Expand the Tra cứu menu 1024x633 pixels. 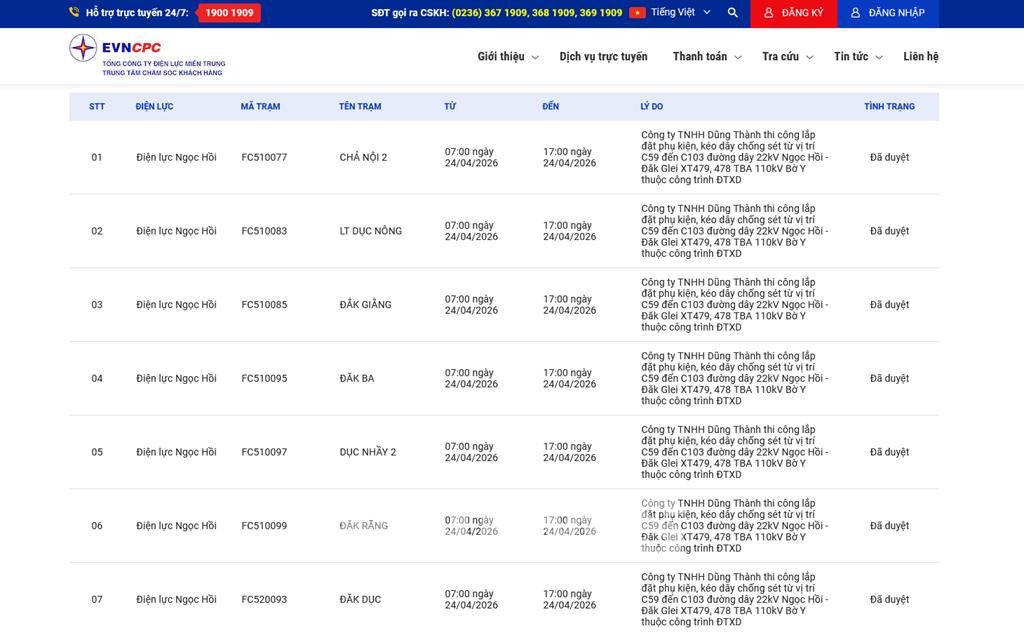pyautogui.click(x=787, y=57)
